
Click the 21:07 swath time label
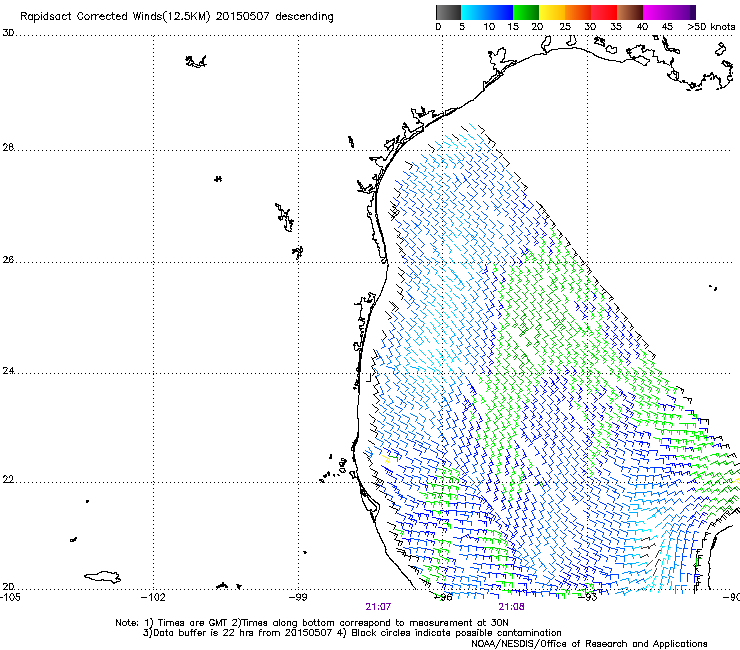click(378, 607)
